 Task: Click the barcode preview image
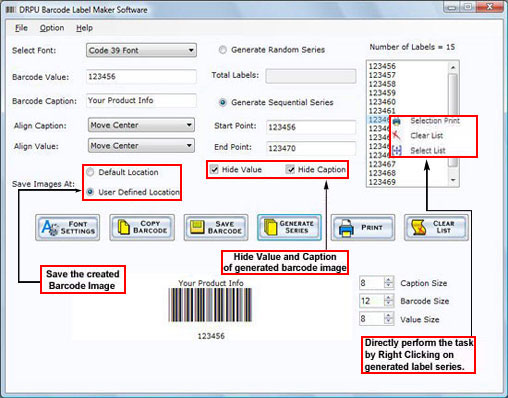pos(210,305)
